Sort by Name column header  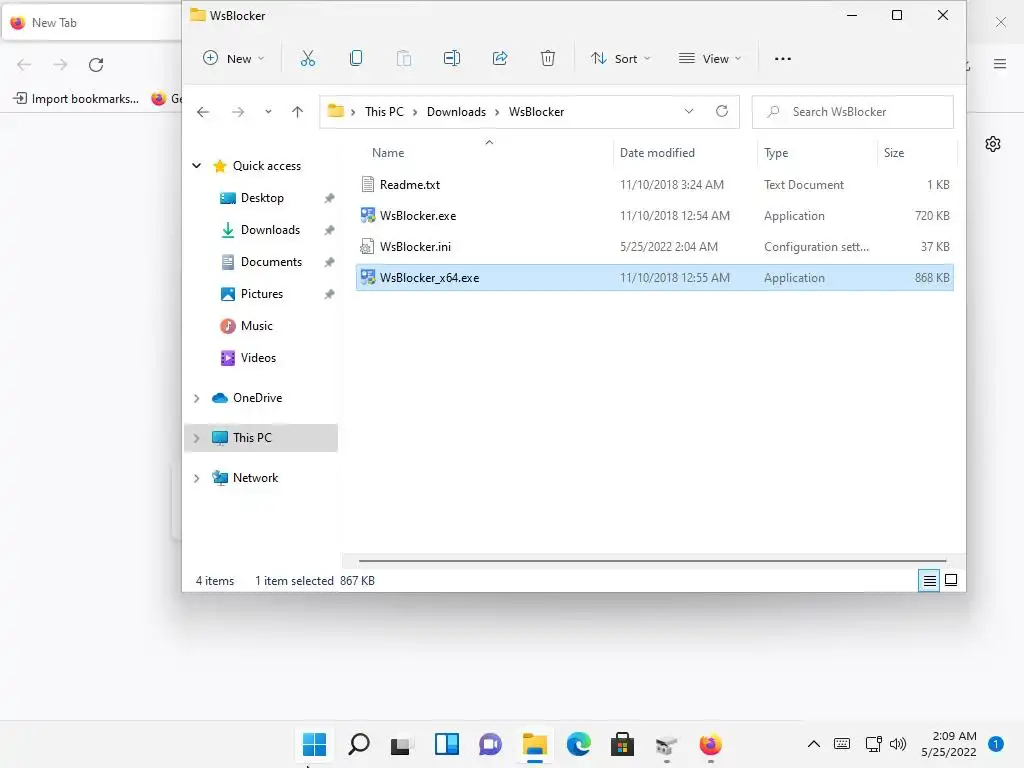point(388,153)
